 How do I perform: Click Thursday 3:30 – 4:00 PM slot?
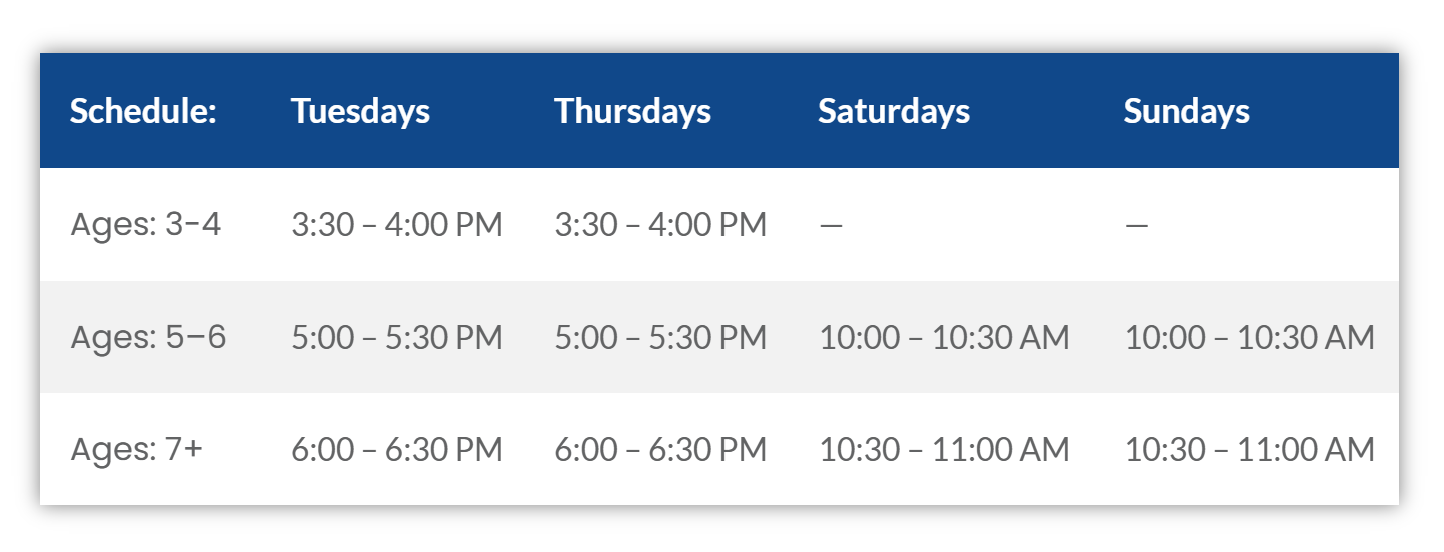point(660,225)
